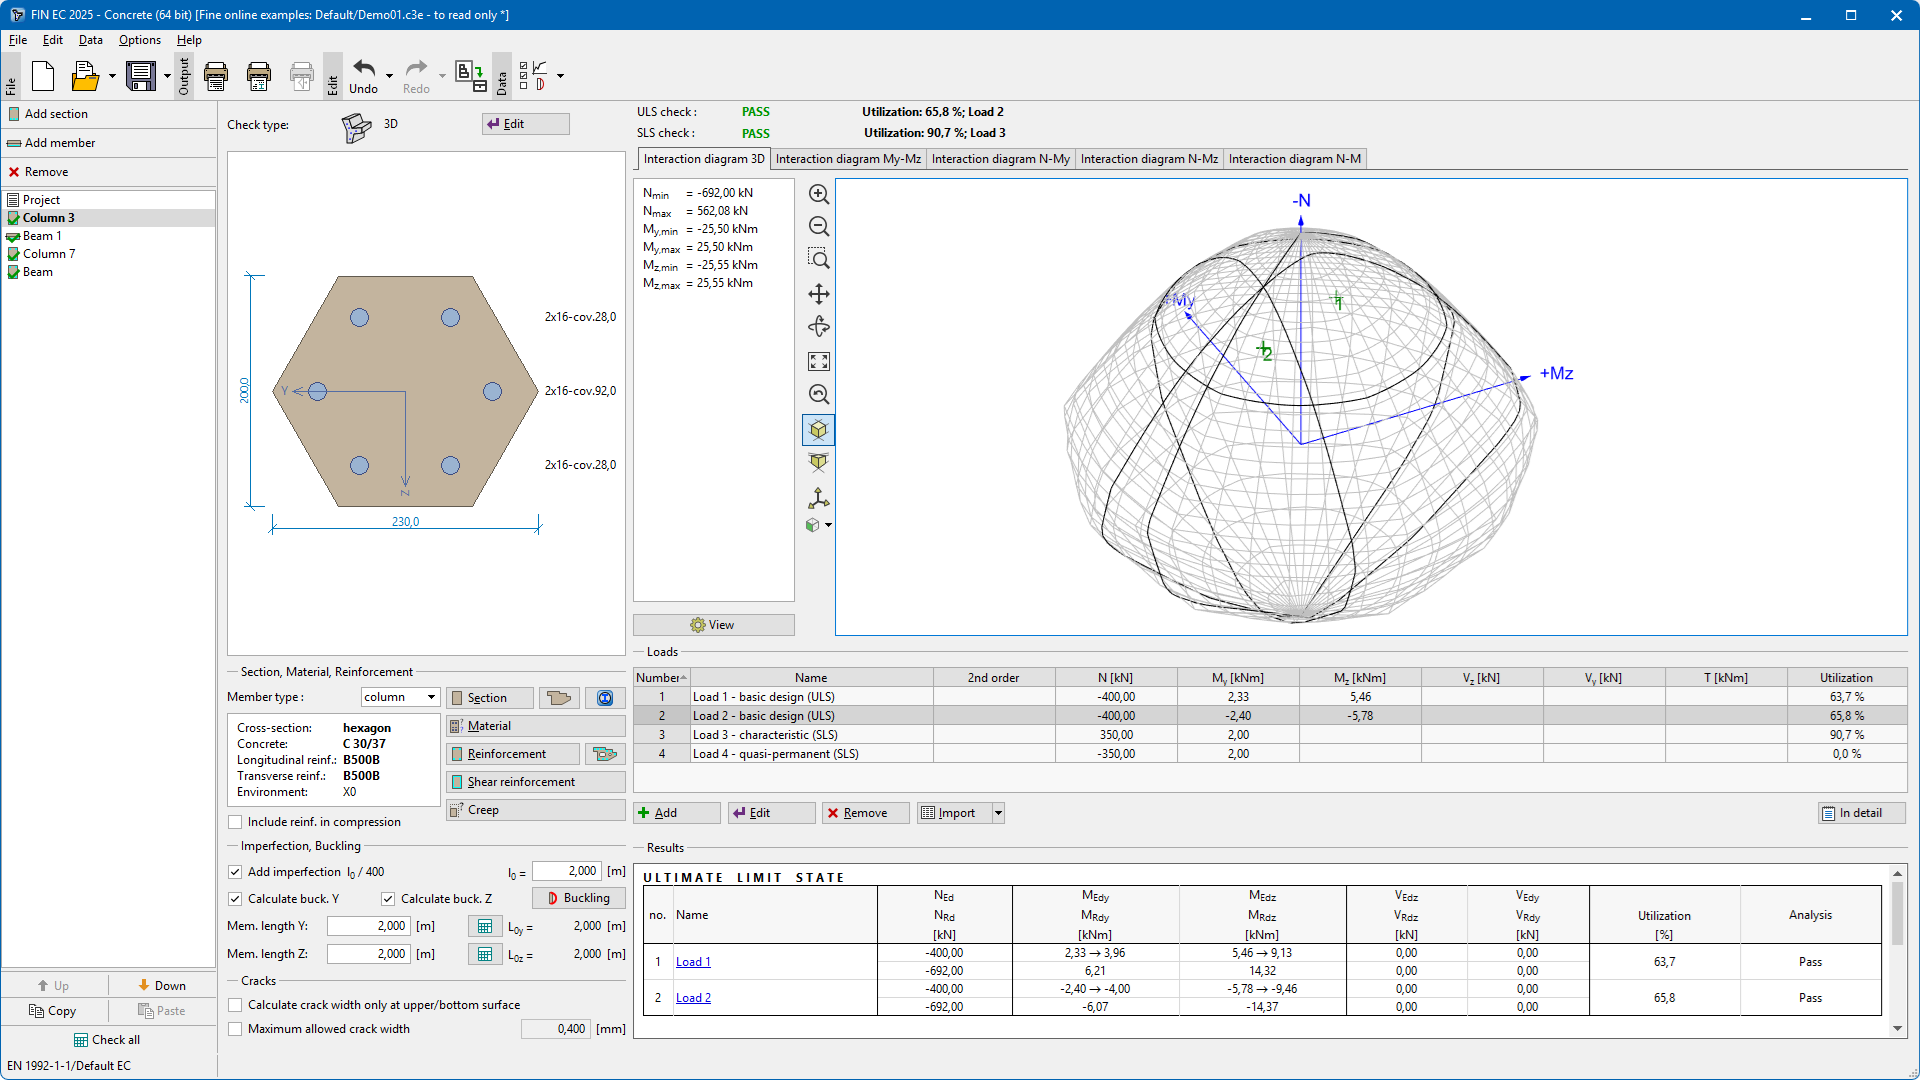Uncheck Calculate buck. Z option
The width and height of the screenshot is (1920, 1080).
388,899
